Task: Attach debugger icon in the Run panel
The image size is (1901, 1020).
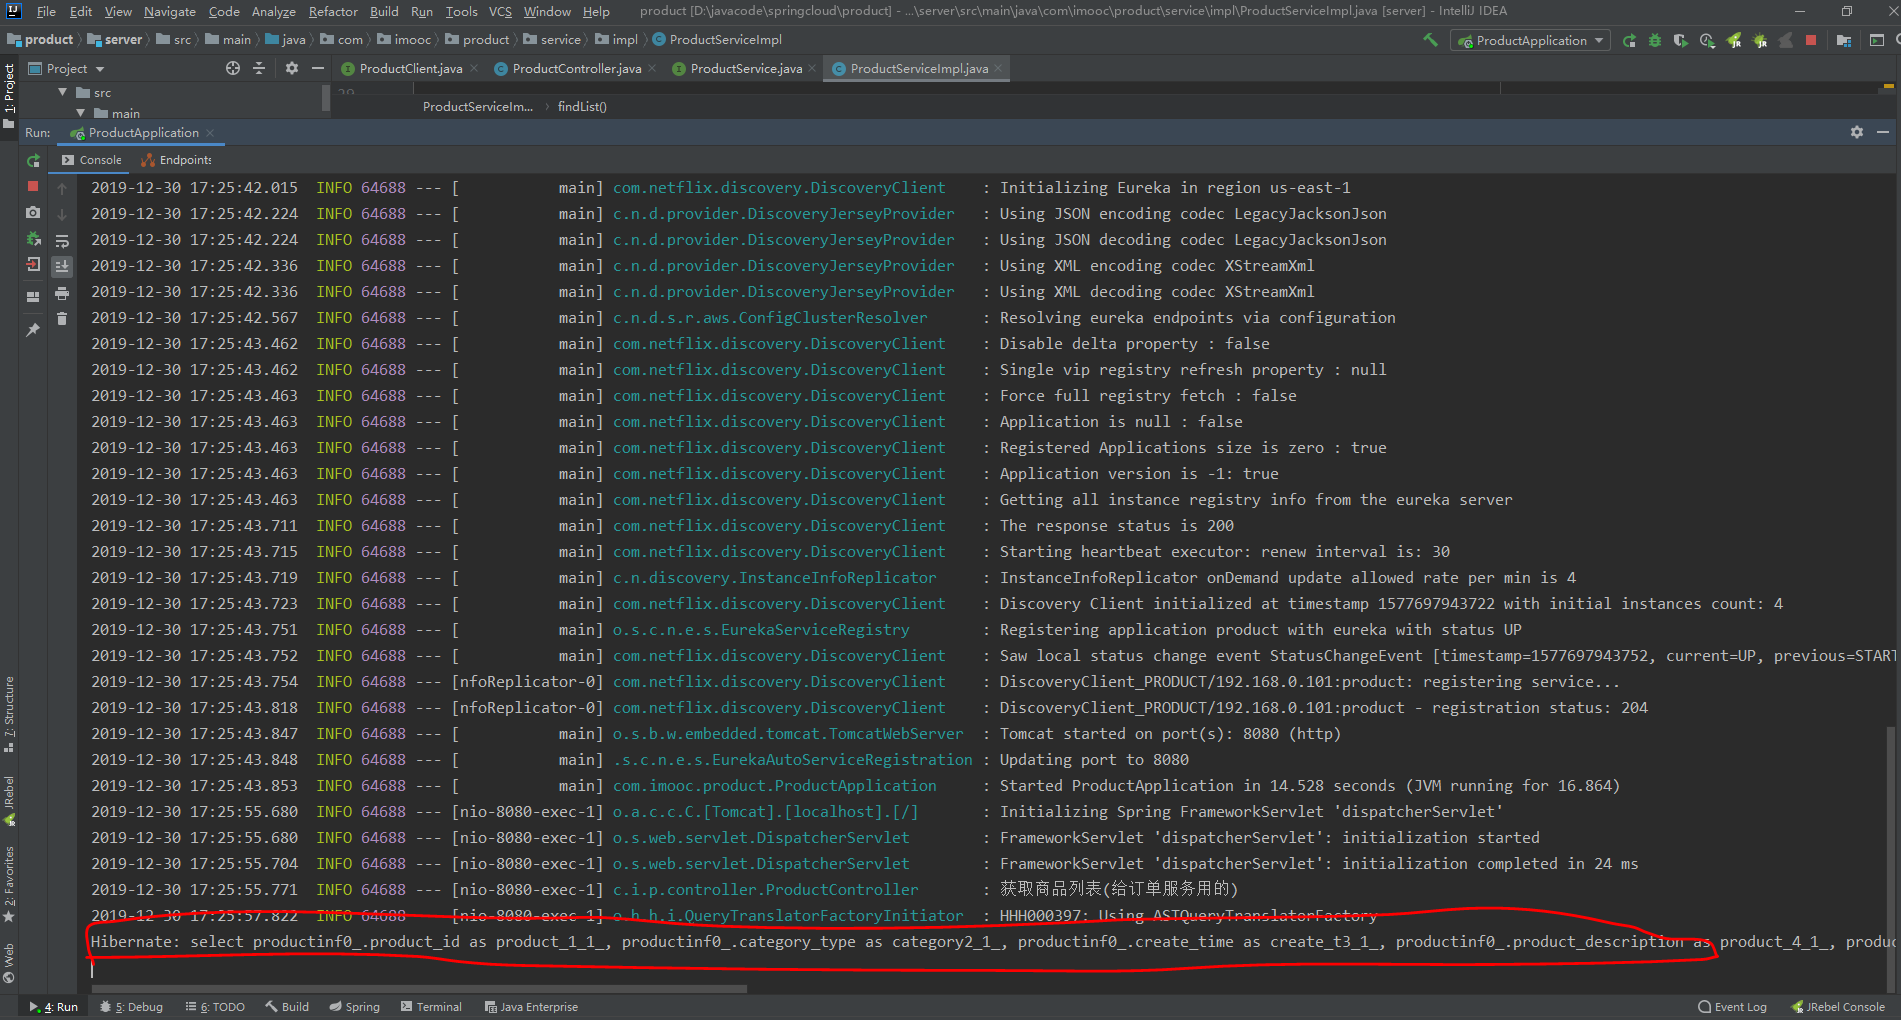Action: pos(33,239)
